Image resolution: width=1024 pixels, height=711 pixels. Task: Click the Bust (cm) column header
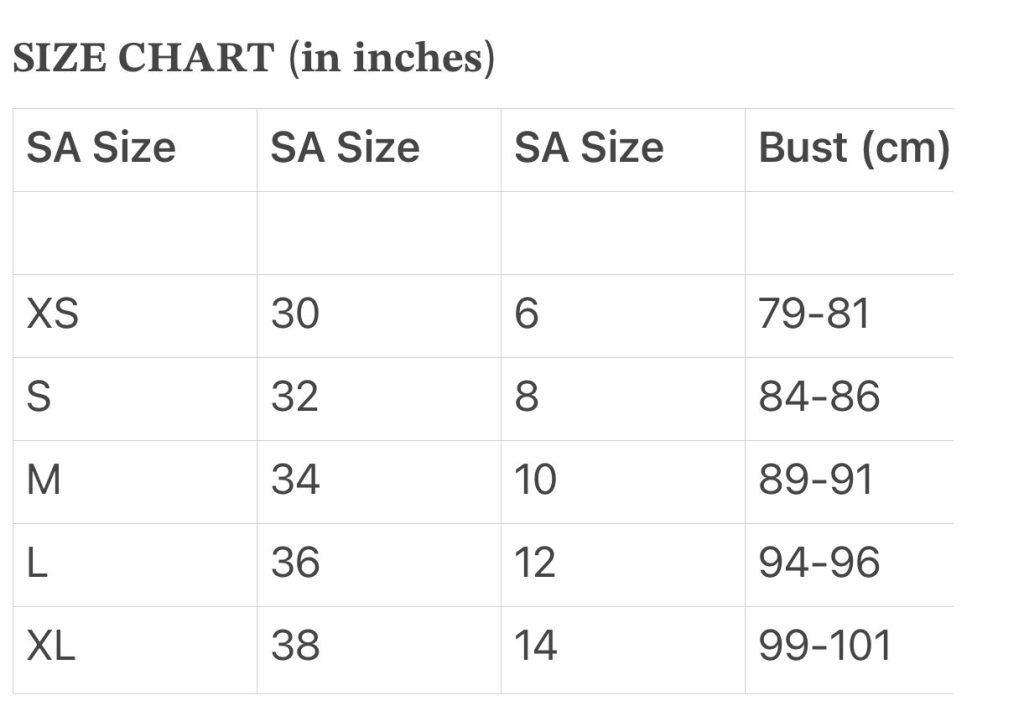pyautogui.click(x=853, y=148)
